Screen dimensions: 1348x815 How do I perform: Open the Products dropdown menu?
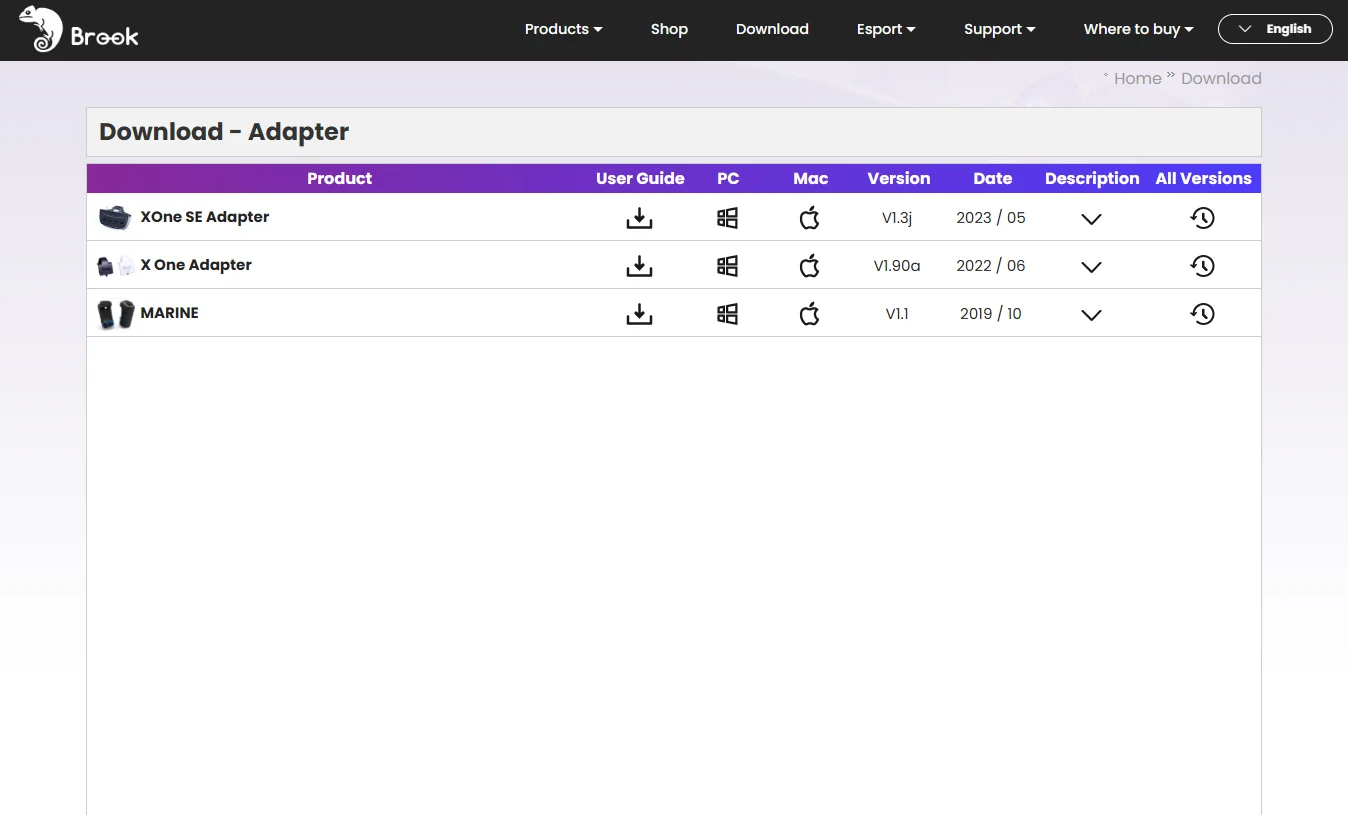[x=563, y=29]
